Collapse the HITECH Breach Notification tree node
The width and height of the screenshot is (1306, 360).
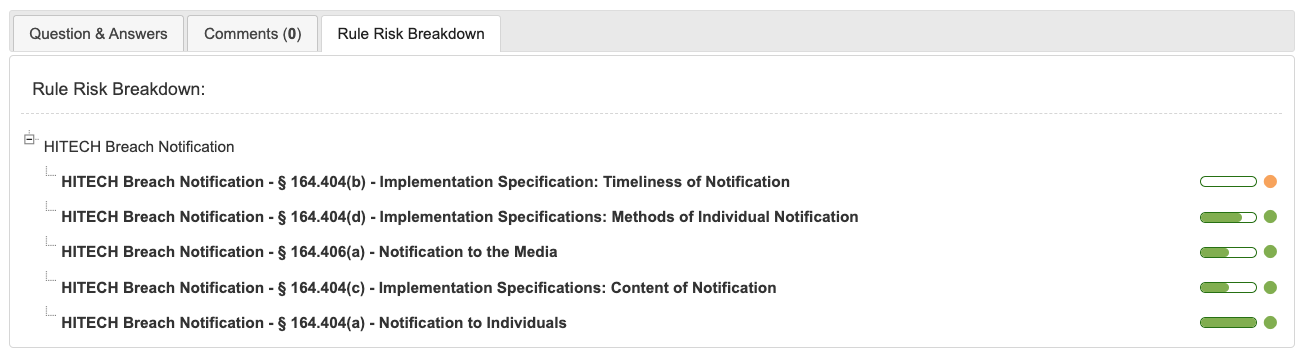[29, 139]
